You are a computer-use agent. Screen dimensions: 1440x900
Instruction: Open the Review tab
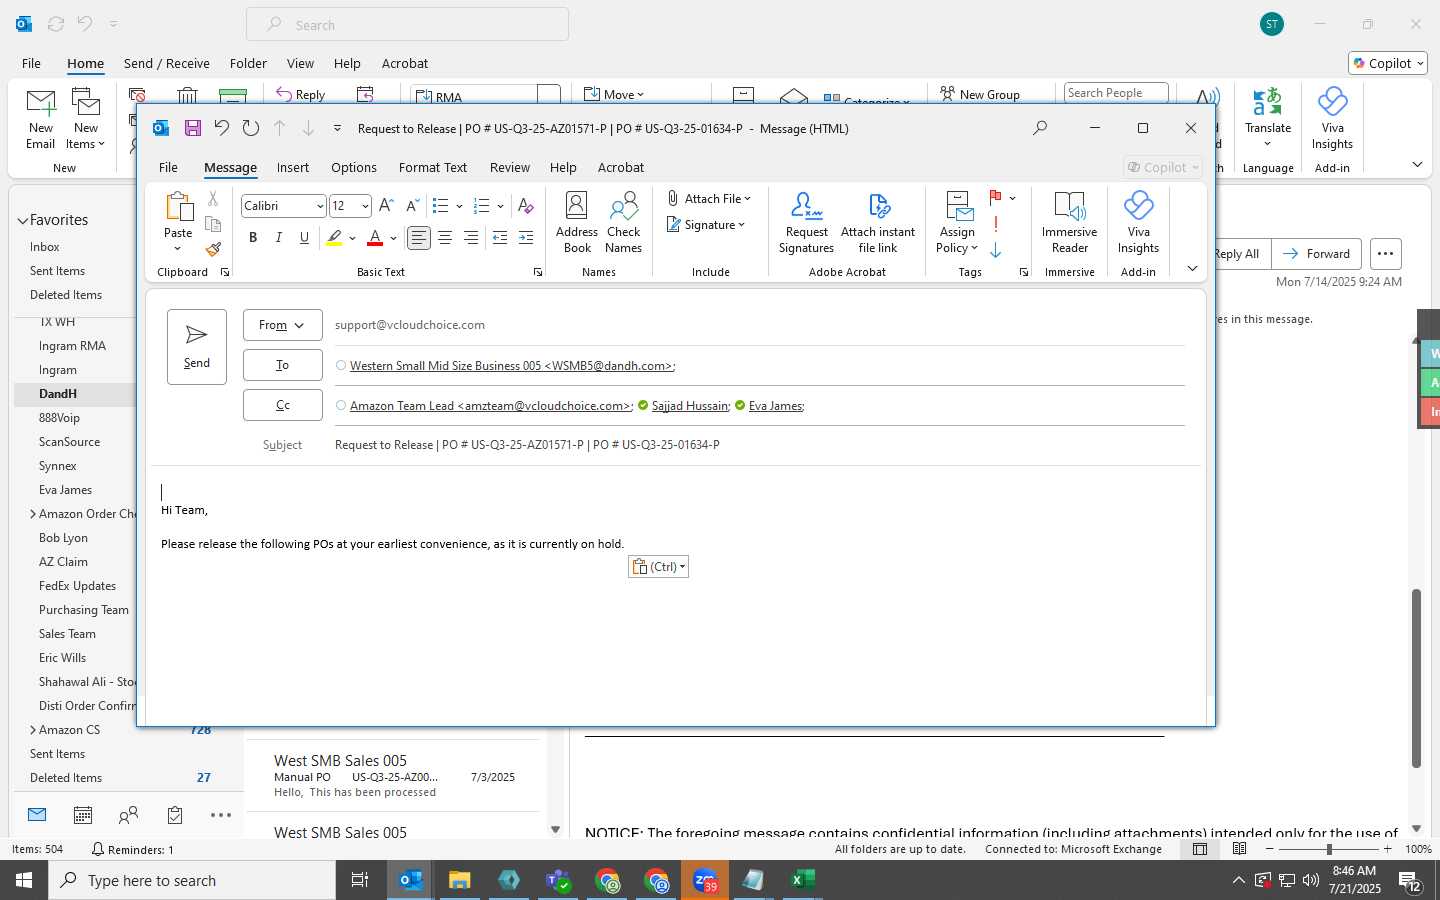click(510, 167)
